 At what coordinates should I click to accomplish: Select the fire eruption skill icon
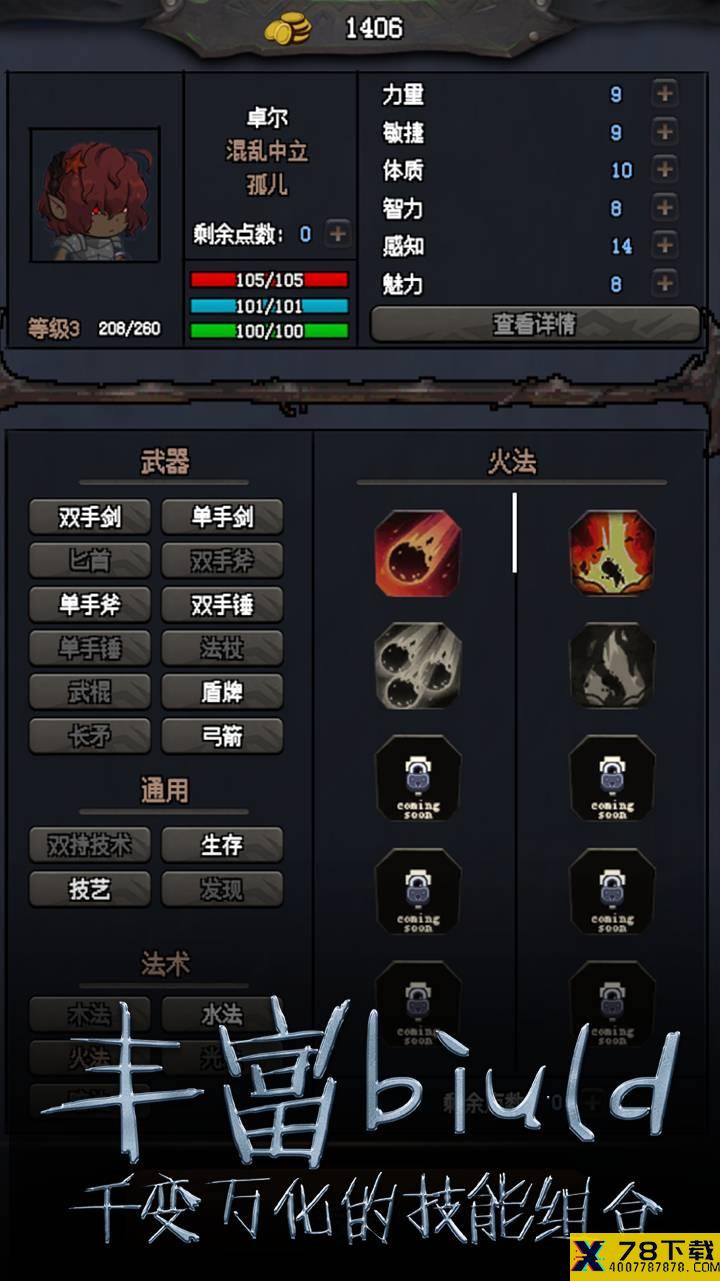612,553
